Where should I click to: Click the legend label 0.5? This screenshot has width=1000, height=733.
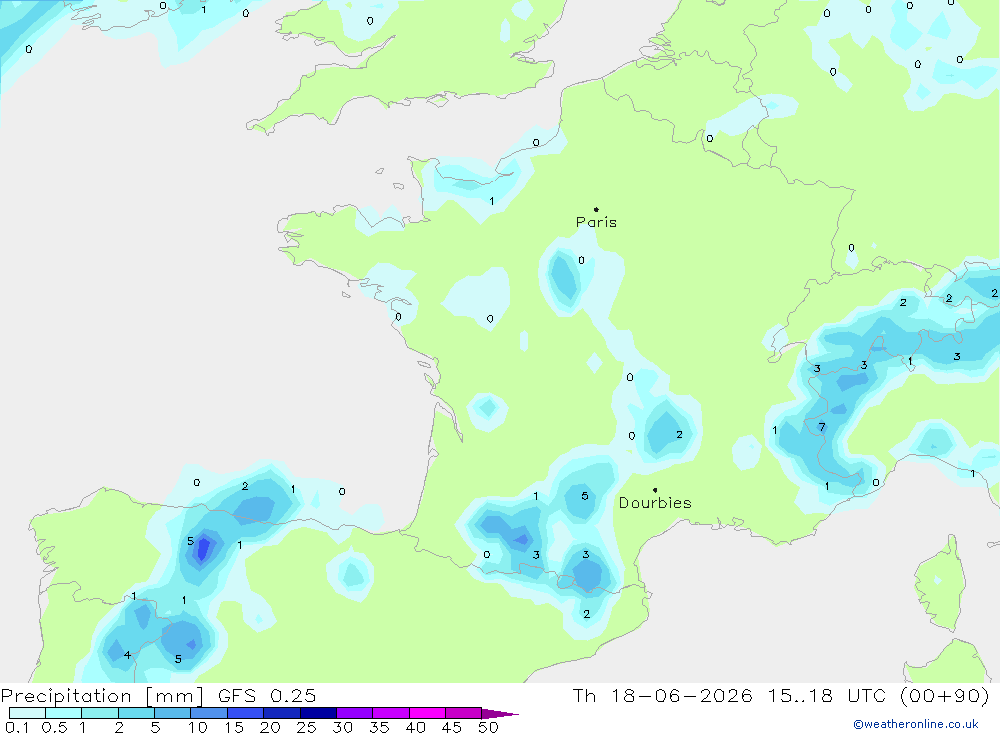point(54,727)
